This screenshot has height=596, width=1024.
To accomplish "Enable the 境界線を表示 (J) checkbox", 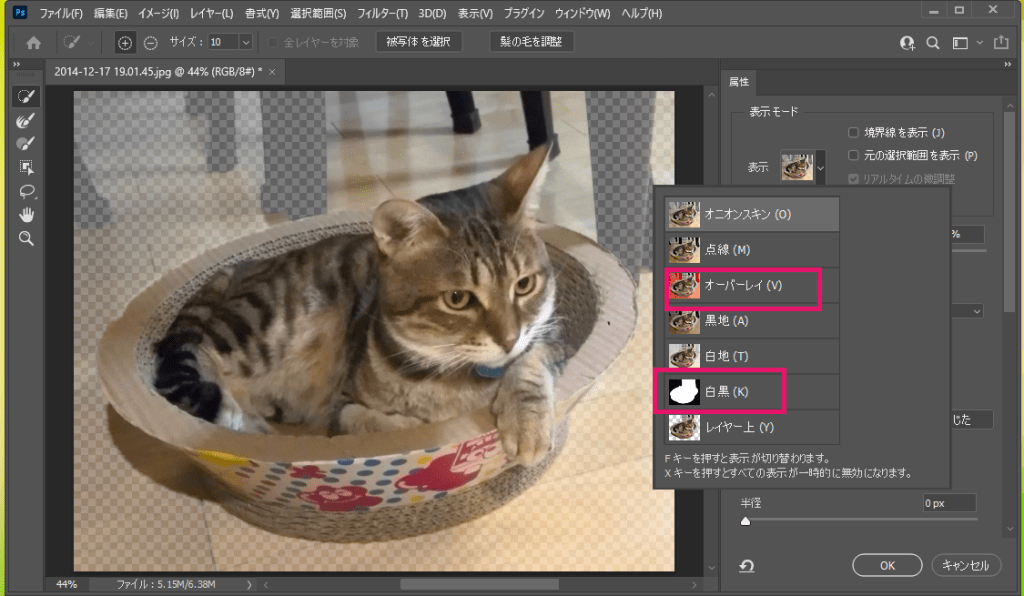I will [x=853, y=132].
